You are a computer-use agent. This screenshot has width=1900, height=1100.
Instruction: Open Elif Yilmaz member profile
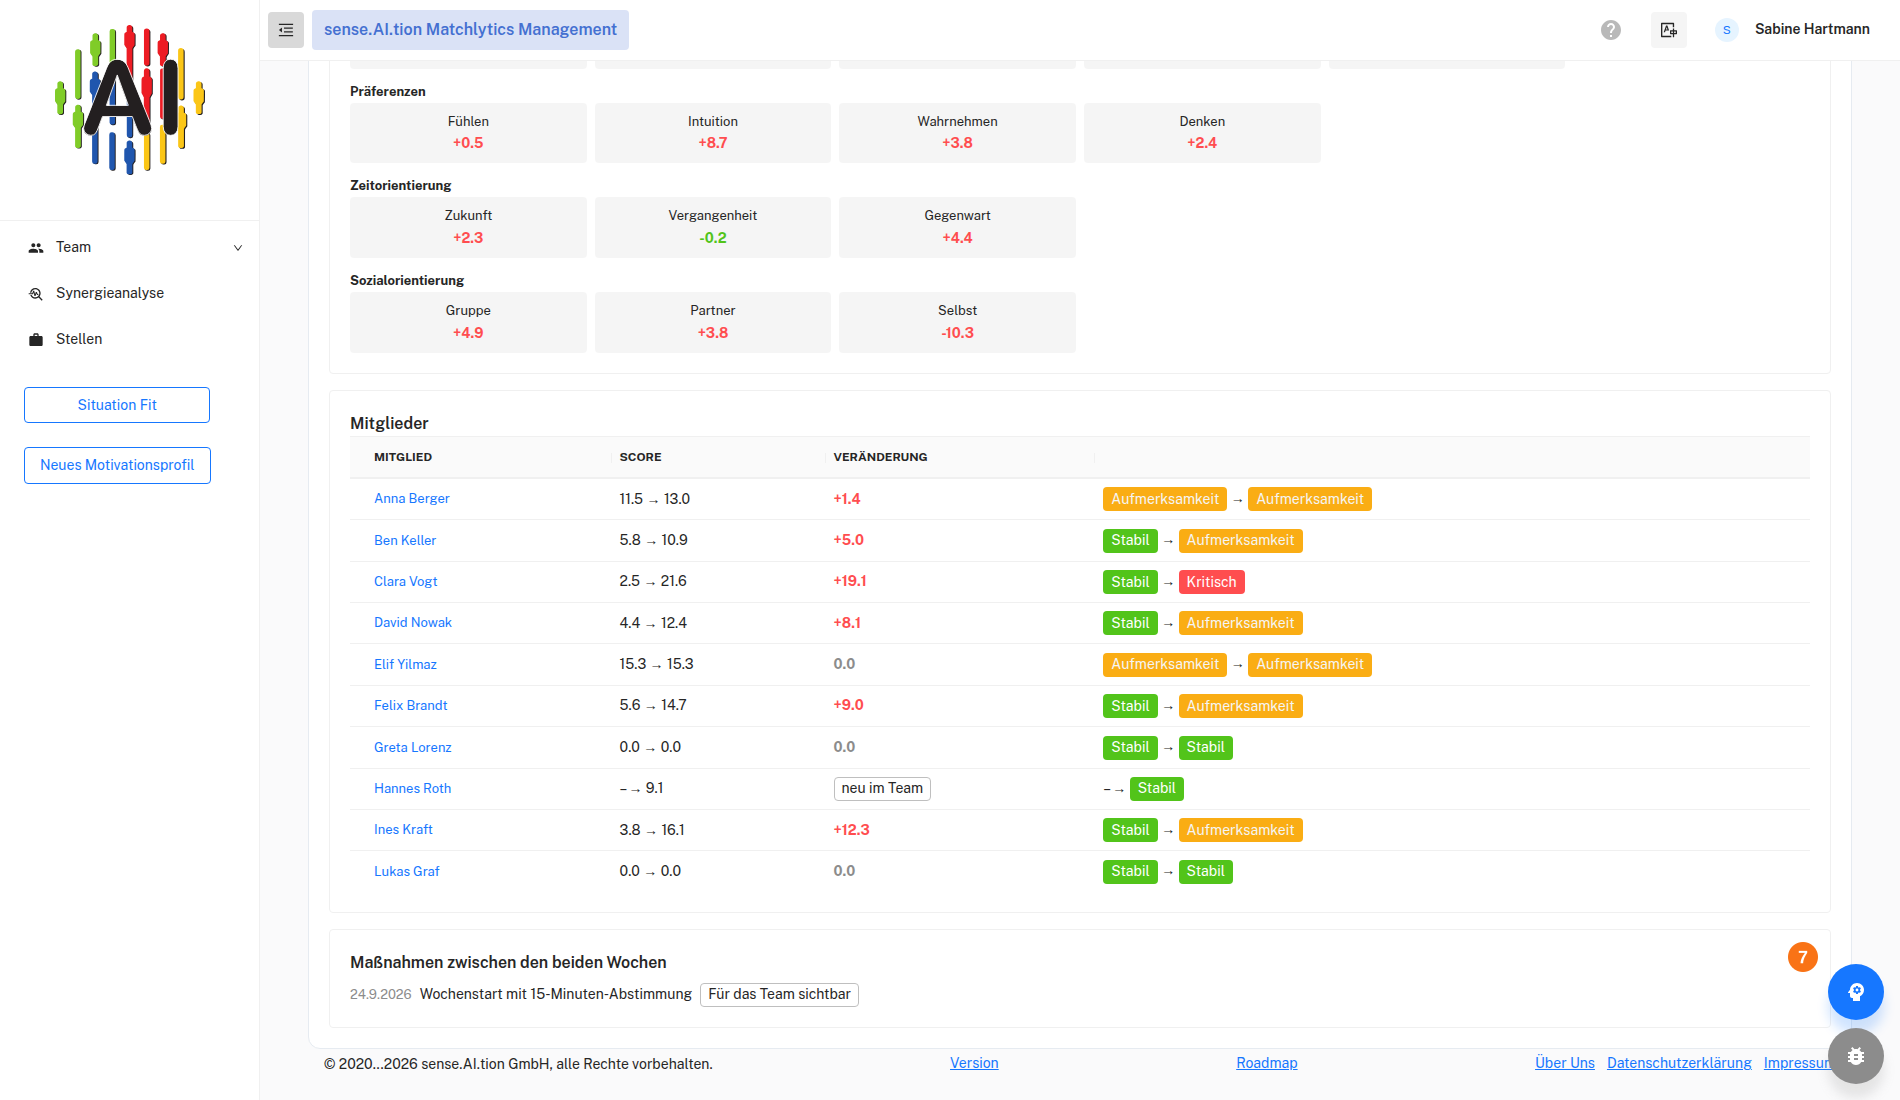tap(405, 664)
